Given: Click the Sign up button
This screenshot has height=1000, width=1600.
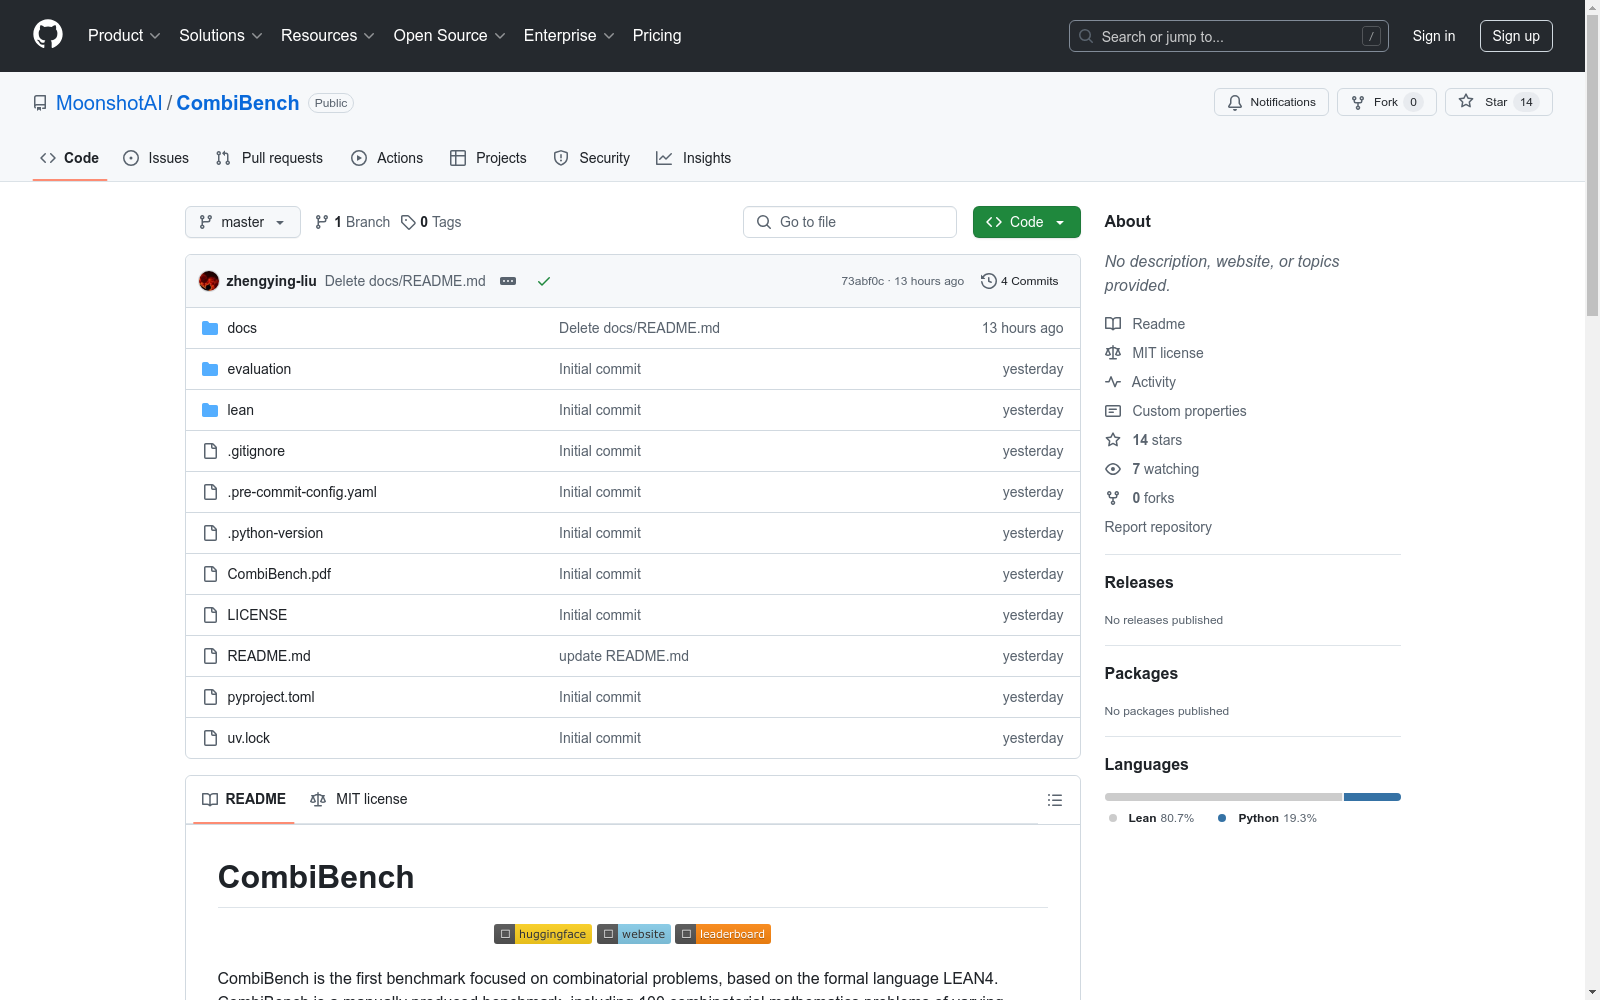Looking at the screenshot, I should (1516, 36).
